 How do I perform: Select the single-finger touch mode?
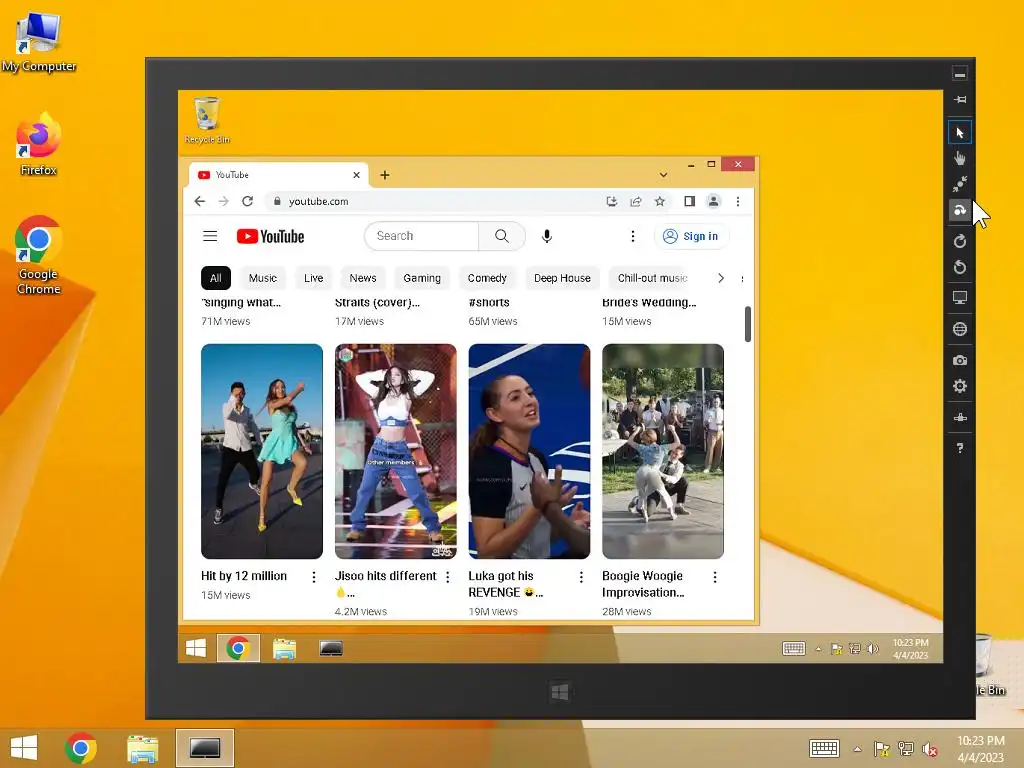click(959, 159)
